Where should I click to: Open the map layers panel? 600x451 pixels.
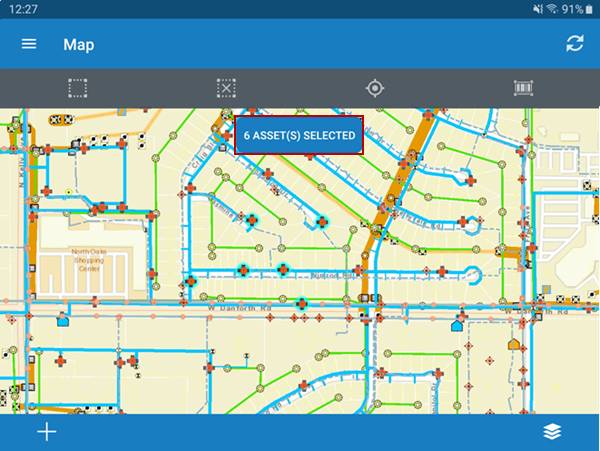(x=552, y=431)
